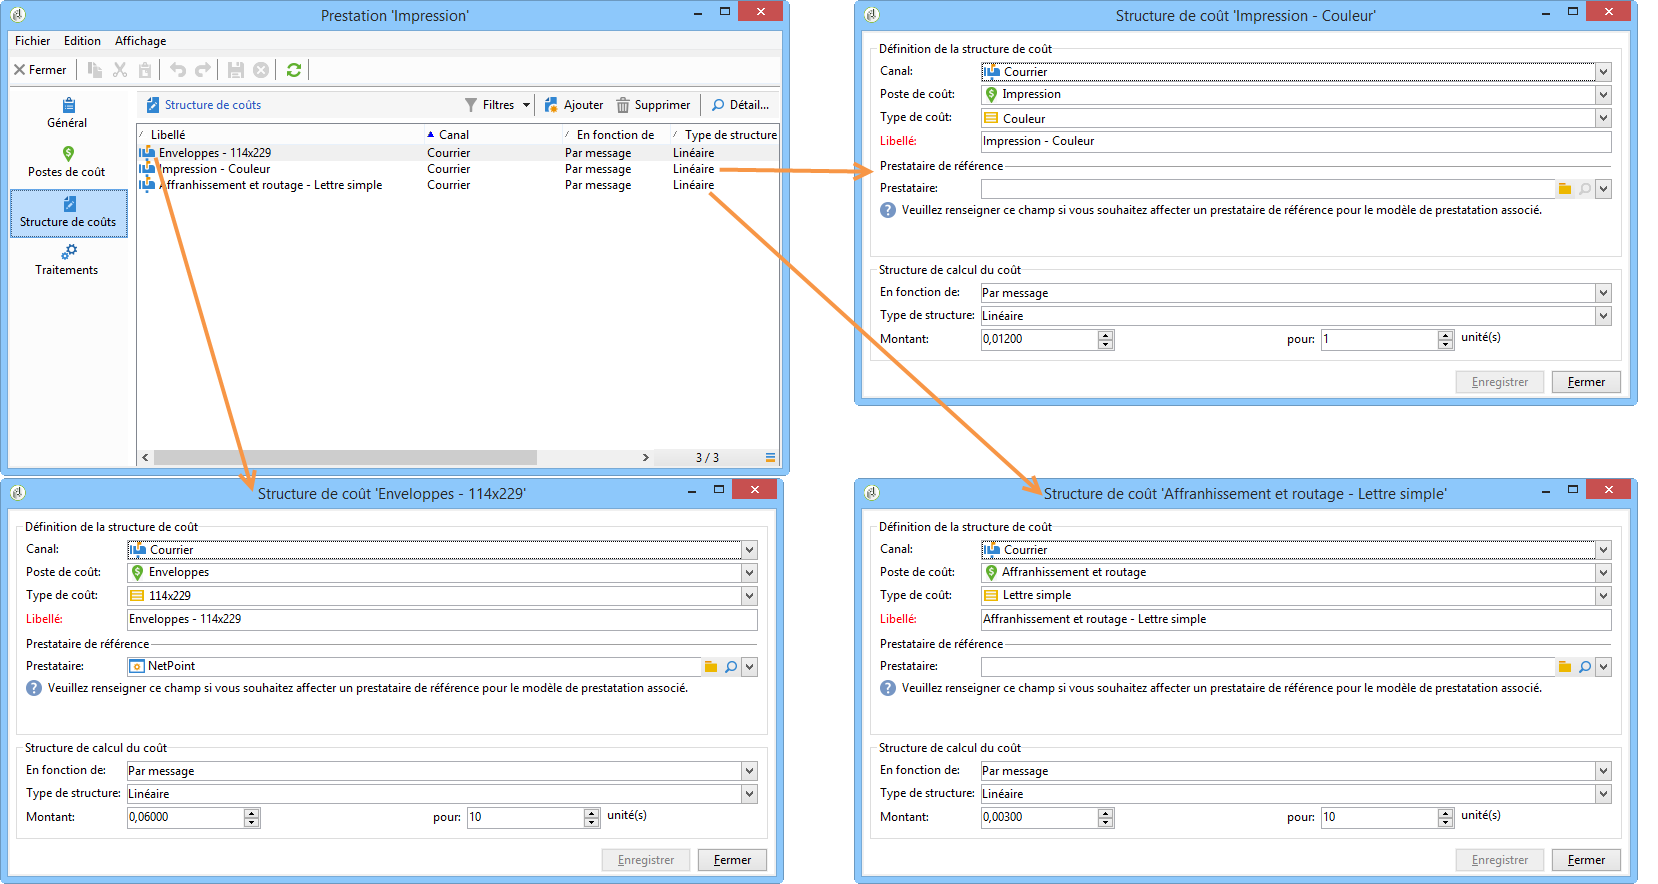Viewport: 1658px width, 884px height.
Task: Click the undo arrow in the toolbar
Action: (178, 70)
